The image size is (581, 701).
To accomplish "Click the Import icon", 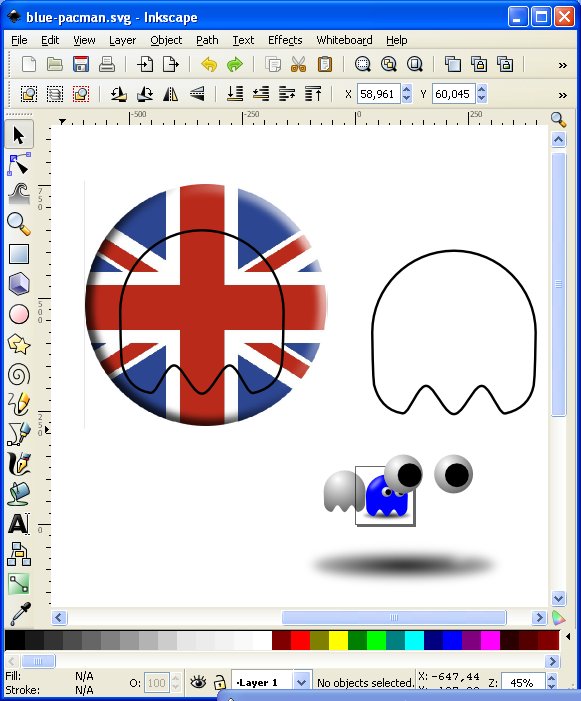I will tap(145, 64).
